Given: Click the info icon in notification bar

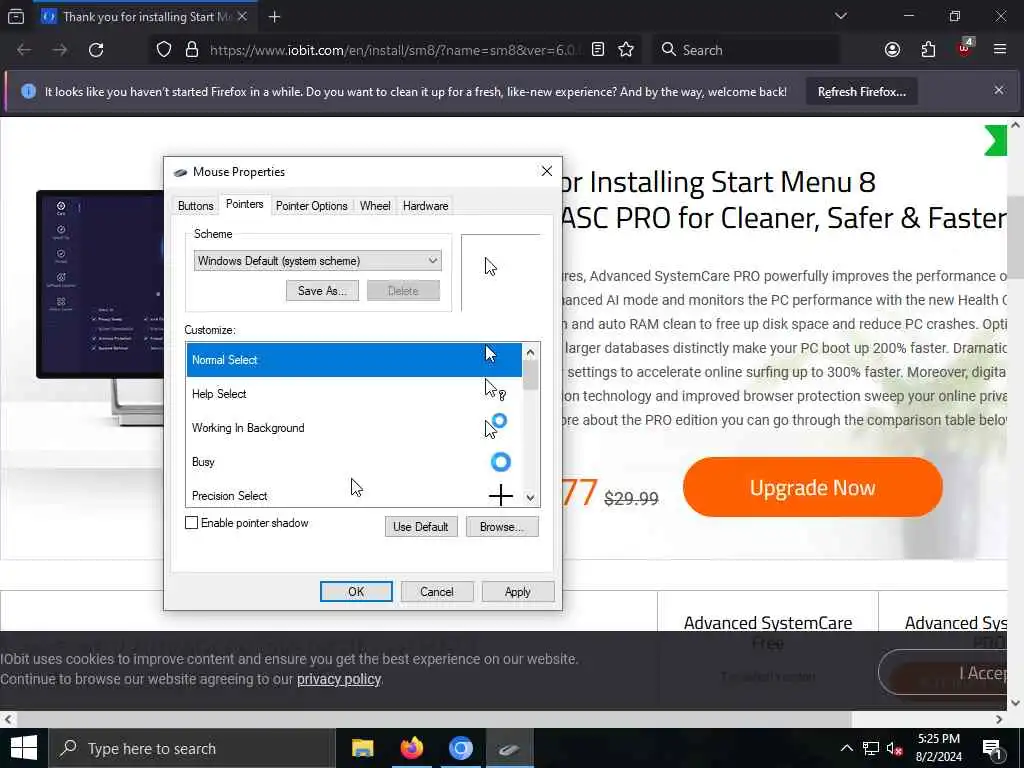Looking at the screenshot, I should pos(28,91).
